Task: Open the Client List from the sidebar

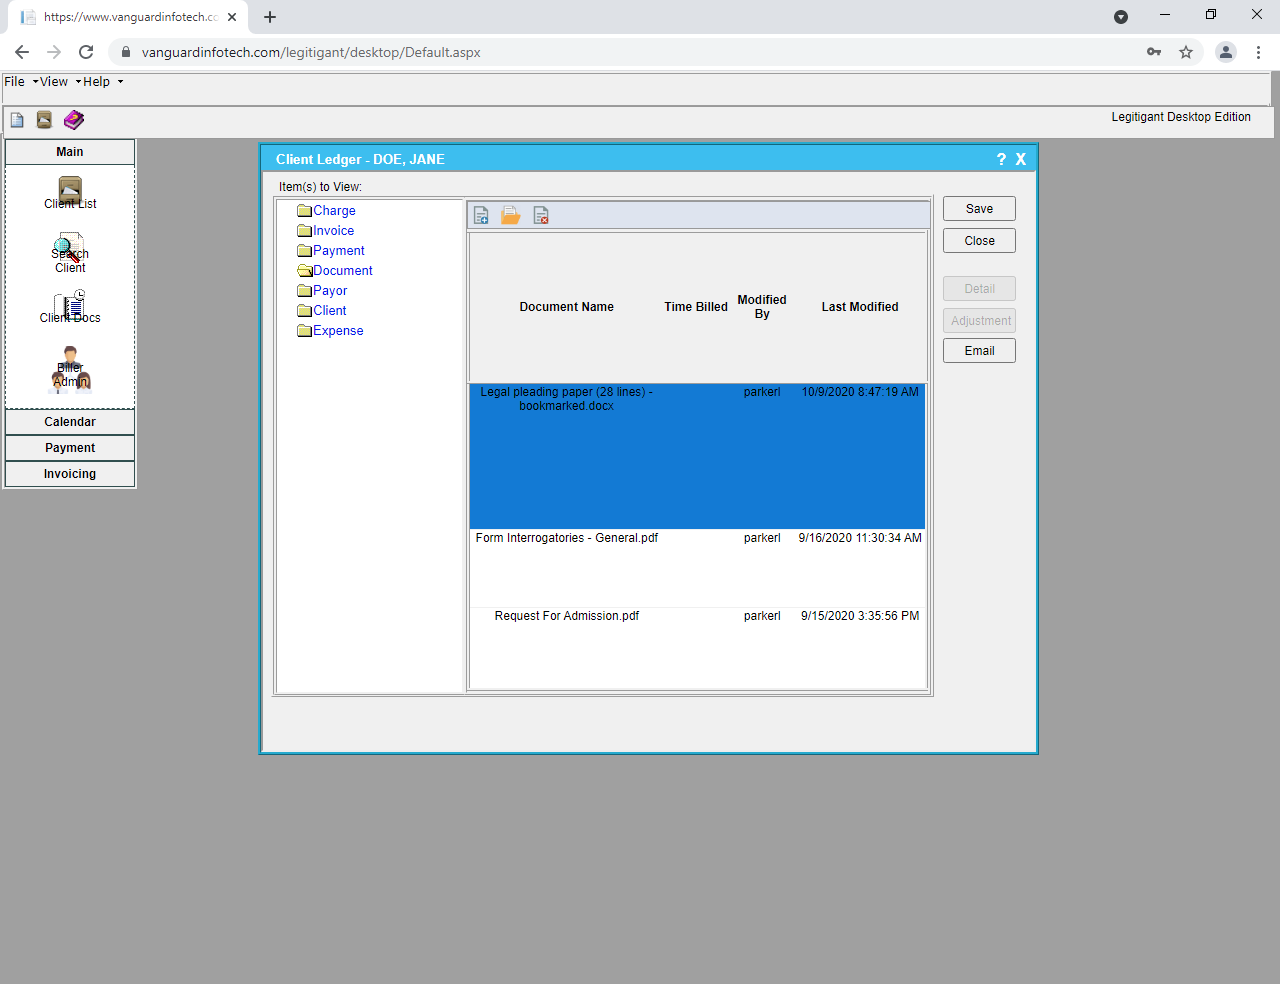Action: [69, 190]
